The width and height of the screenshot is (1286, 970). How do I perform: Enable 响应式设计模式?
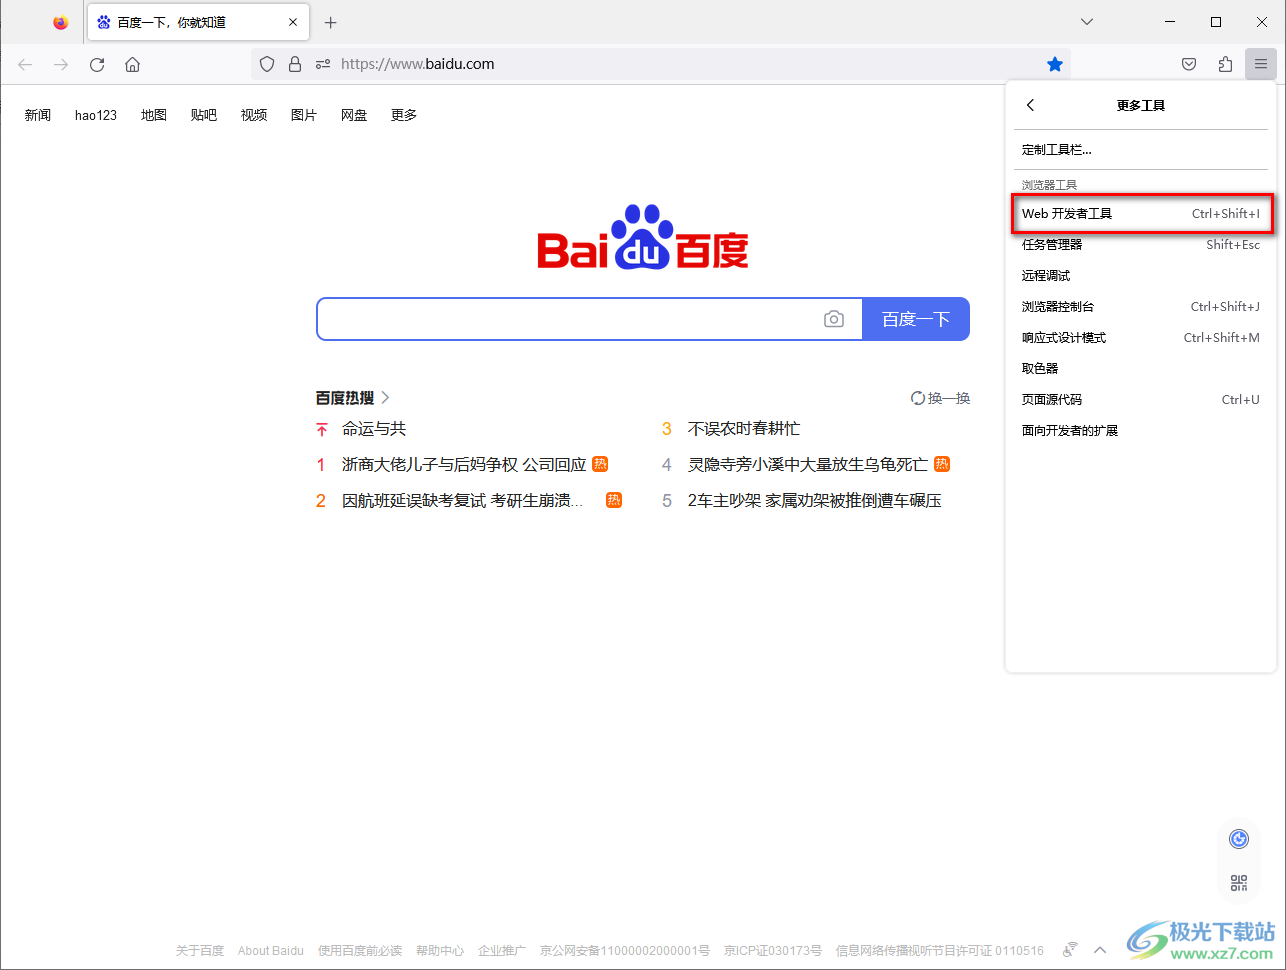click(x=1141, y=337)
